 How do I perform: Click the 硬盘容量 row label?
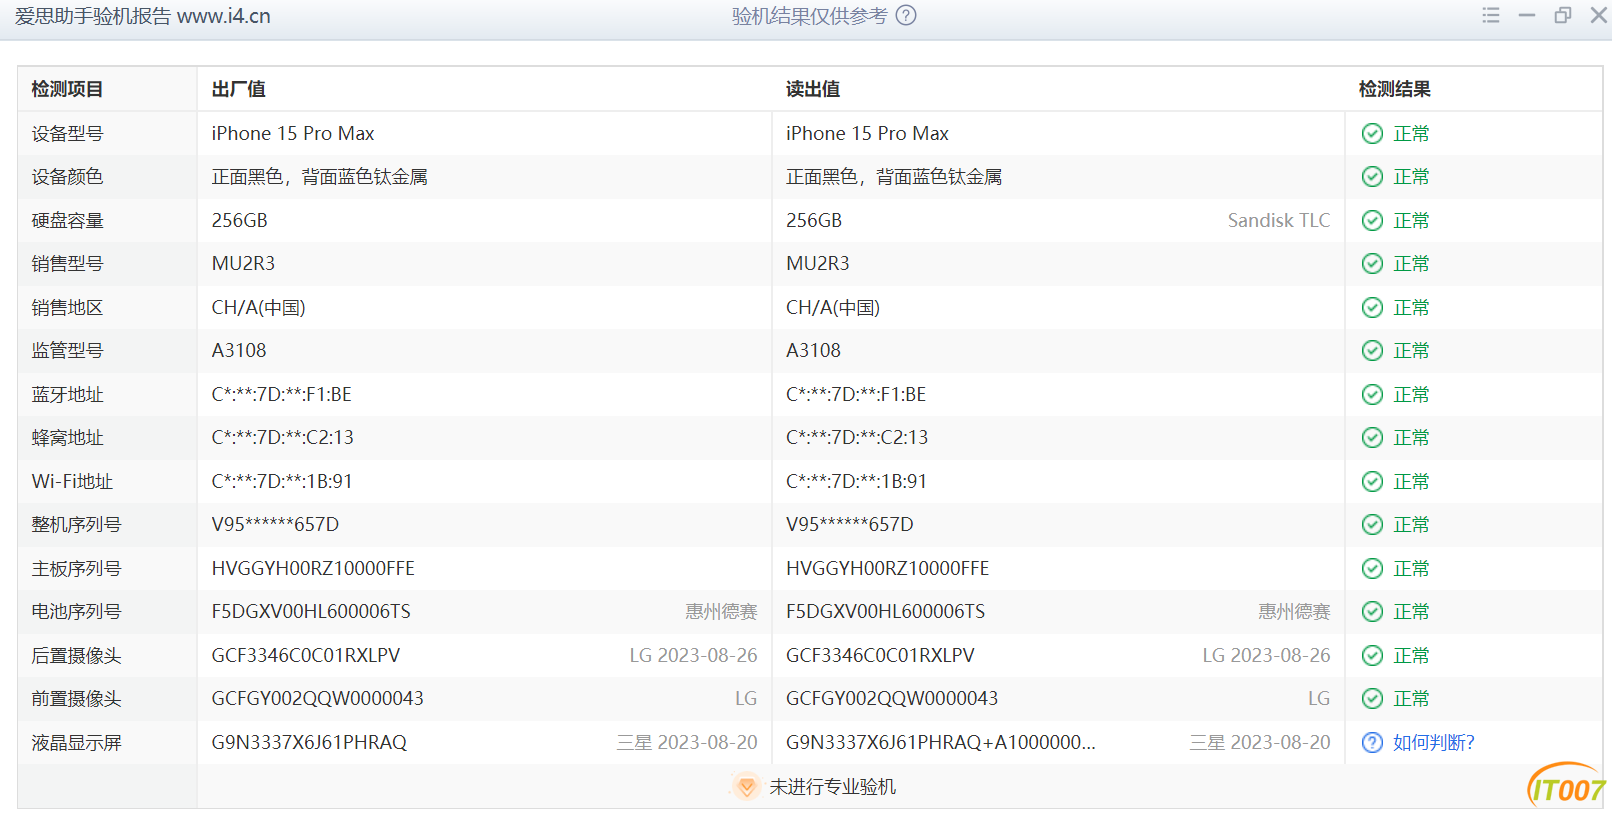tap(67, 221)
